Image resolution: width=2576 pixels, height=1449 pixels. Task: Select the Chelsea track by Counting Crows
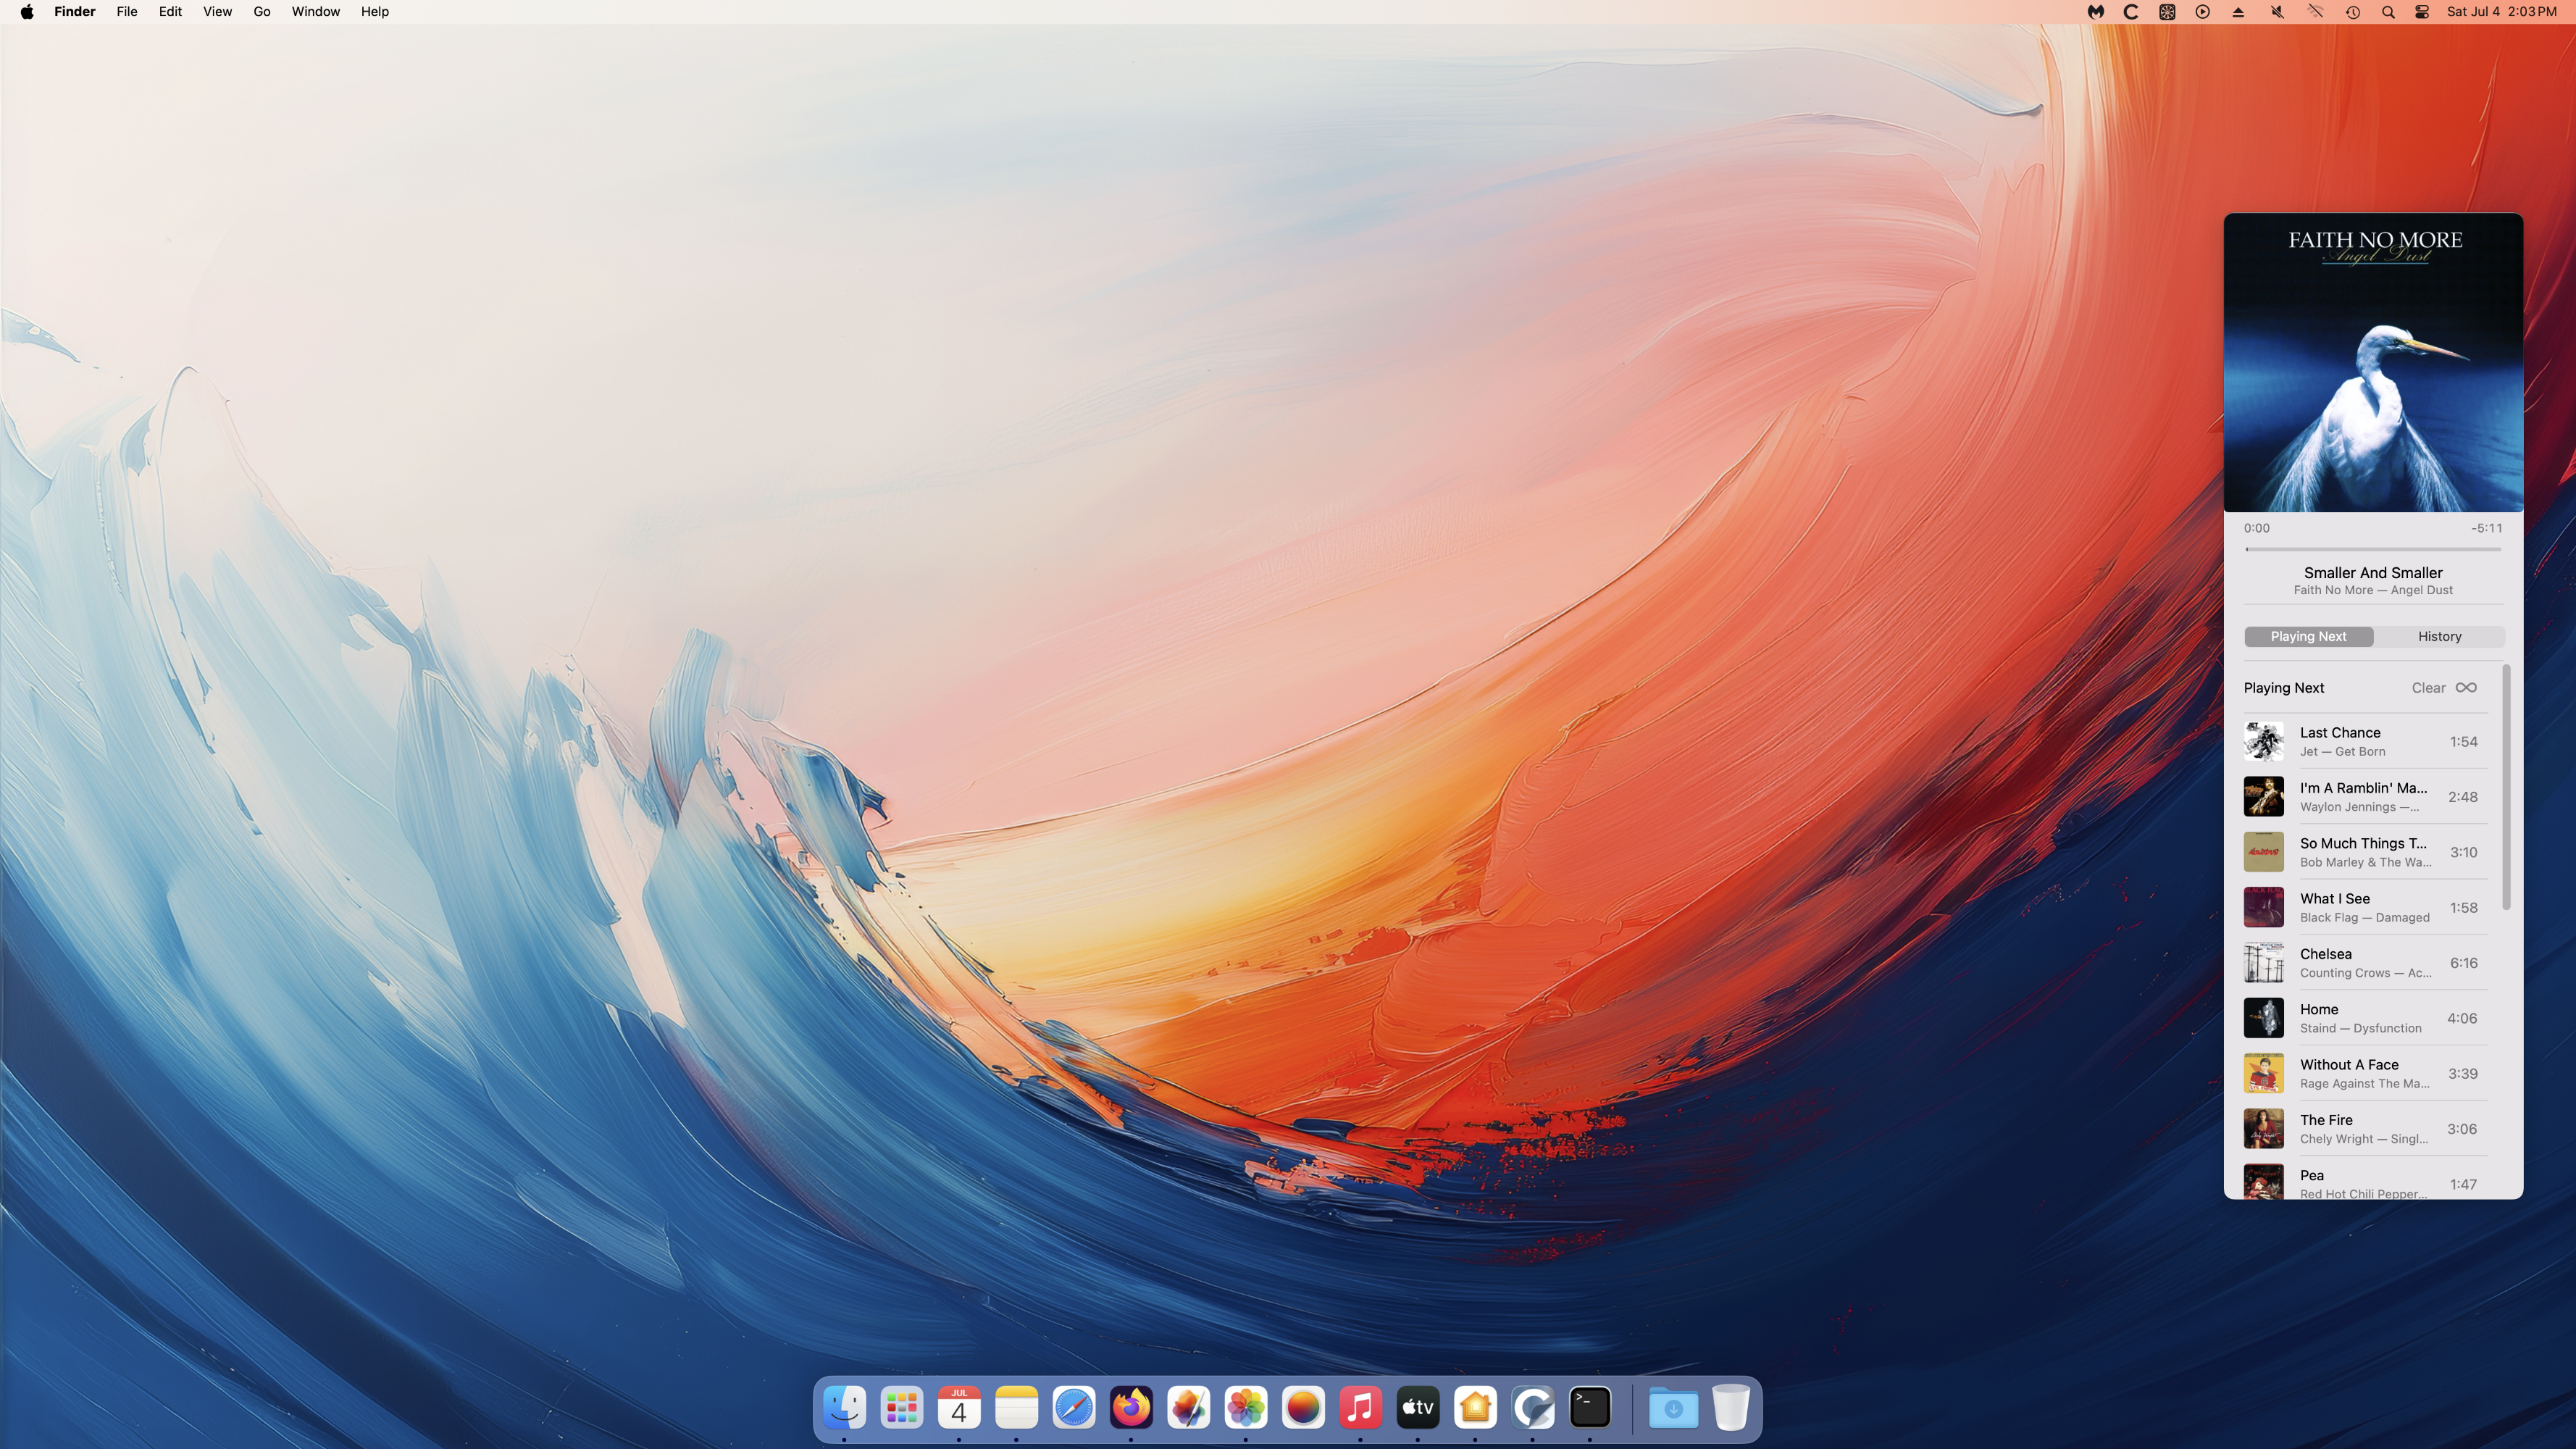coord(2365,963)
